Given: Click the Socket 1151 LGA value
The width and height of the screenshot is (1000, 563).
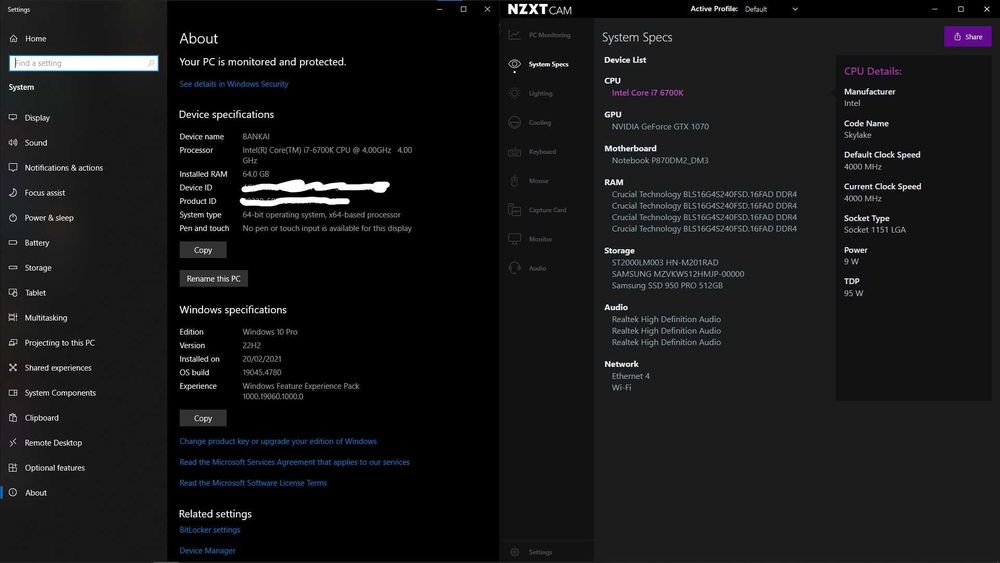Looking at the screenshot, I should coord(874,230).
